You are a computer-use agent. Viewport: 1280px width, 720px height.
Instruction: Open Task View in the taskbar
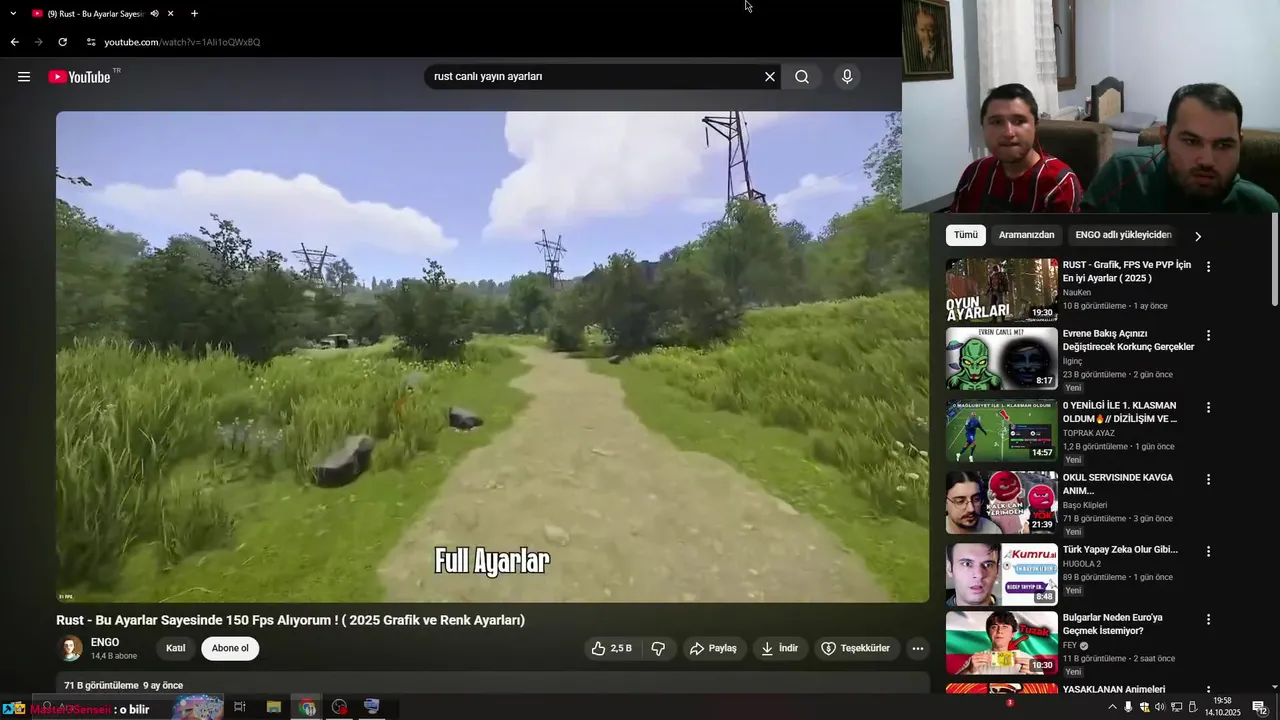pos(240,707)
